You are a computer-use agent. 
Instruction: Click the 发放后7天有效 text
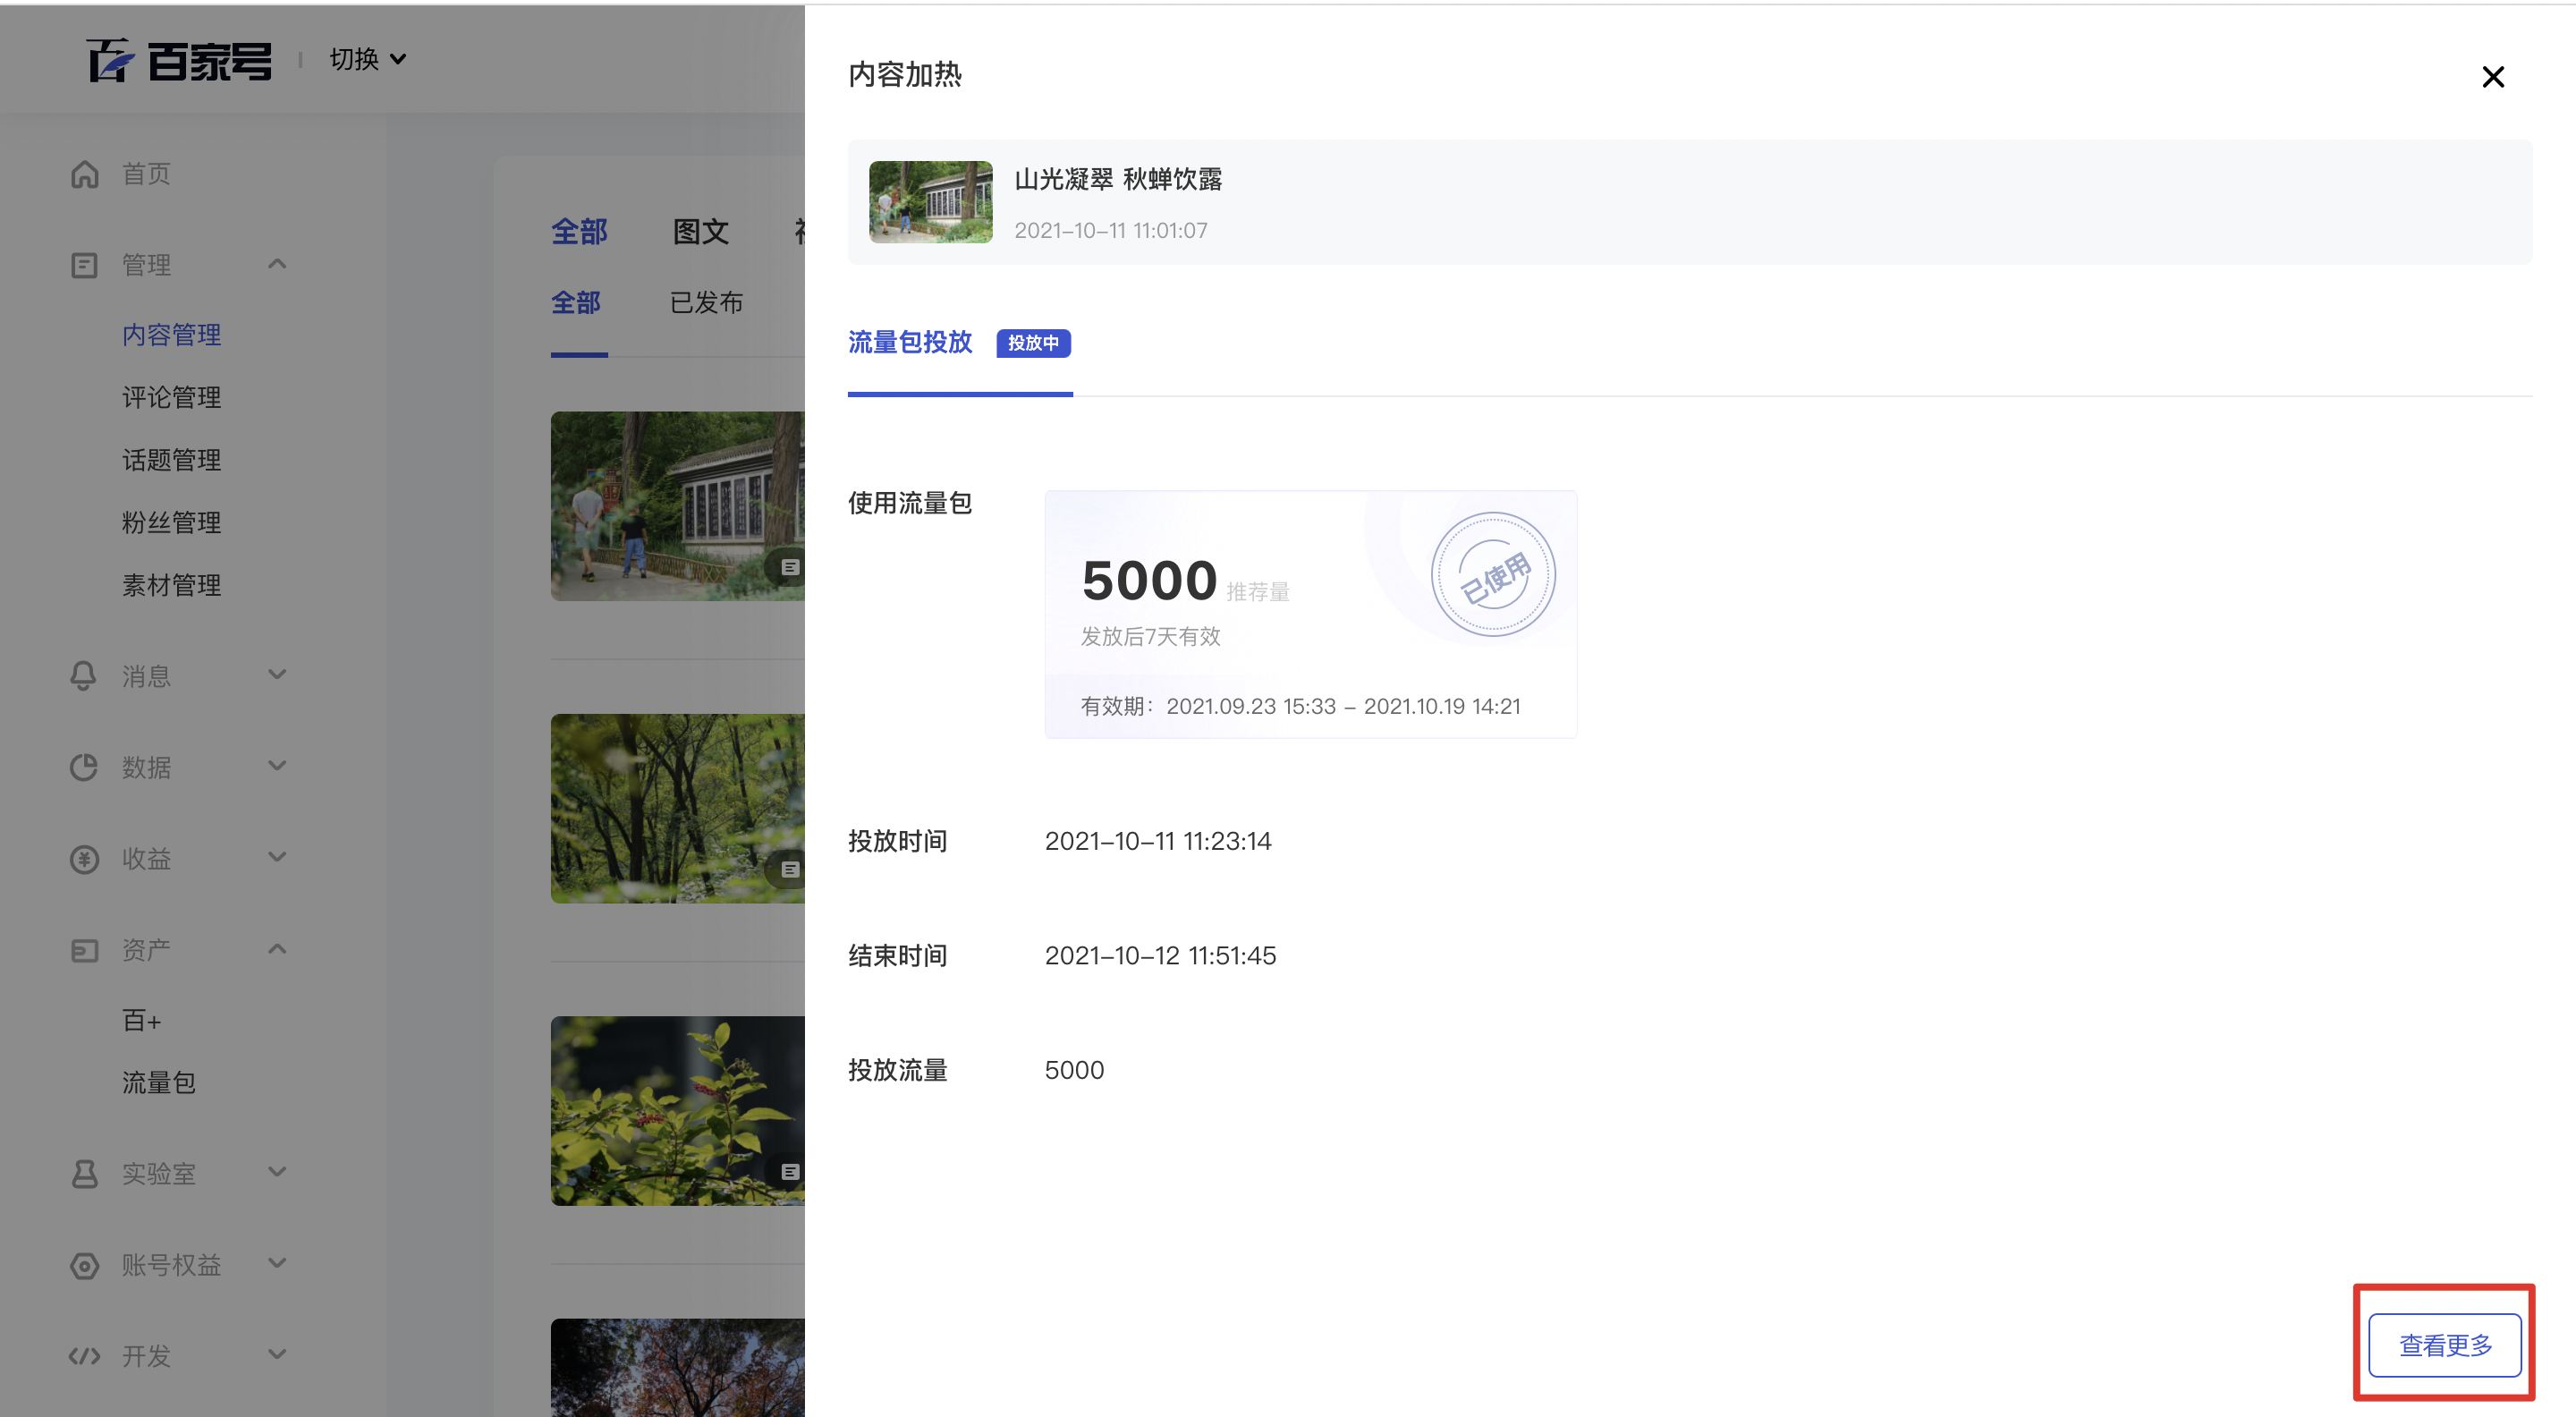click(1150, 637)
